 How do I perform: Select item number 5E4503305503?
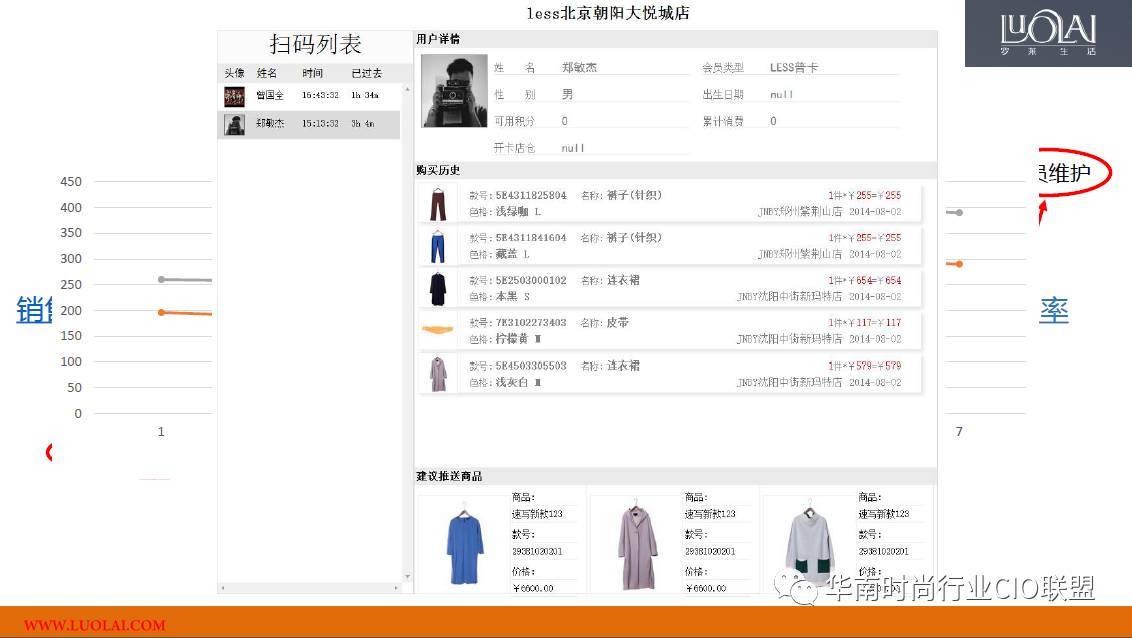(531, 366)
